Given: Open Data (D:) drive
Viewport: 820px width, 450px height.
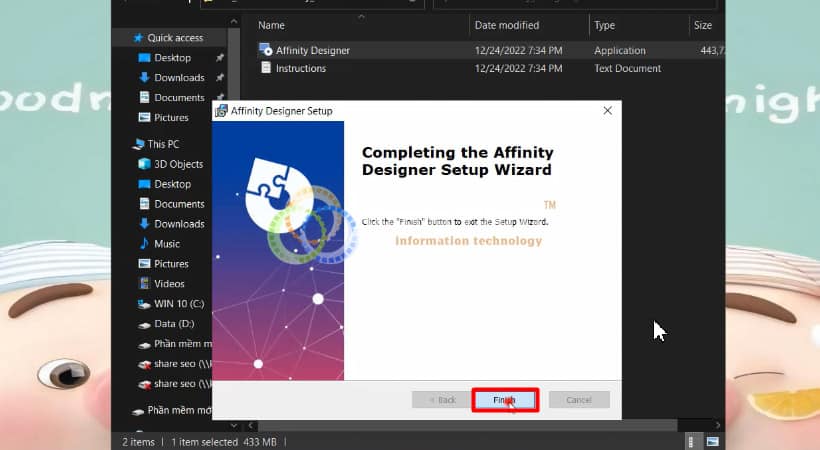Looking at the screenshot, I should (x=176, y=324).
